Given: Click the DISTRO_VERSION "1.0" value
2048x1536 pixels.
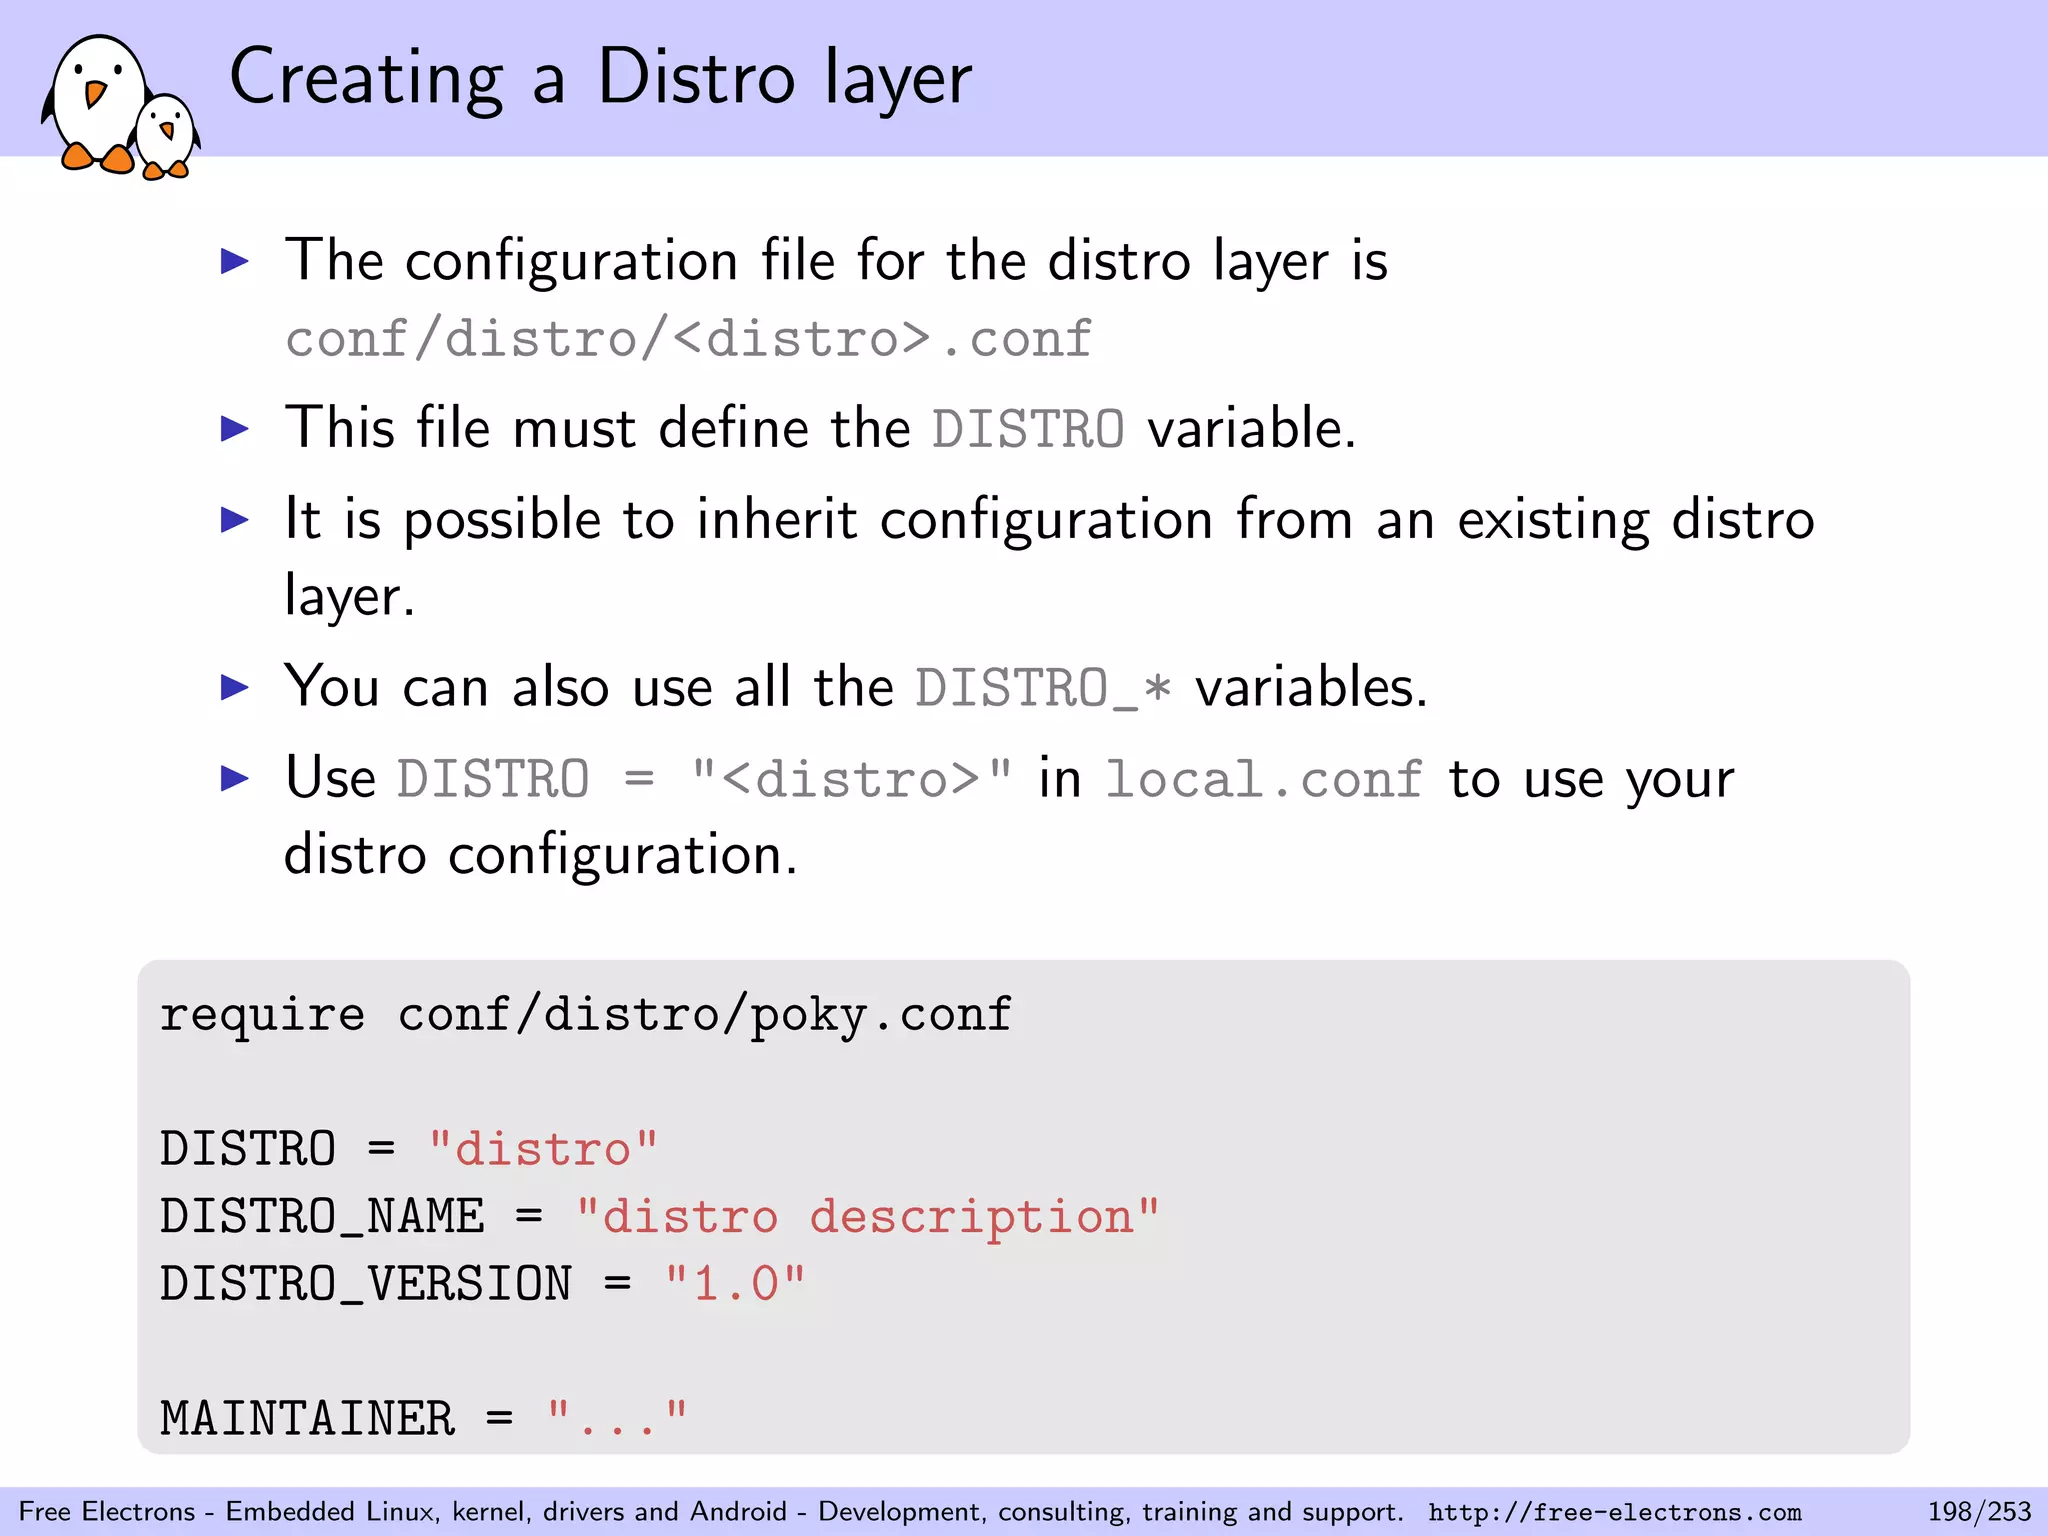Looking at the screenshot, I should 735,1284.
